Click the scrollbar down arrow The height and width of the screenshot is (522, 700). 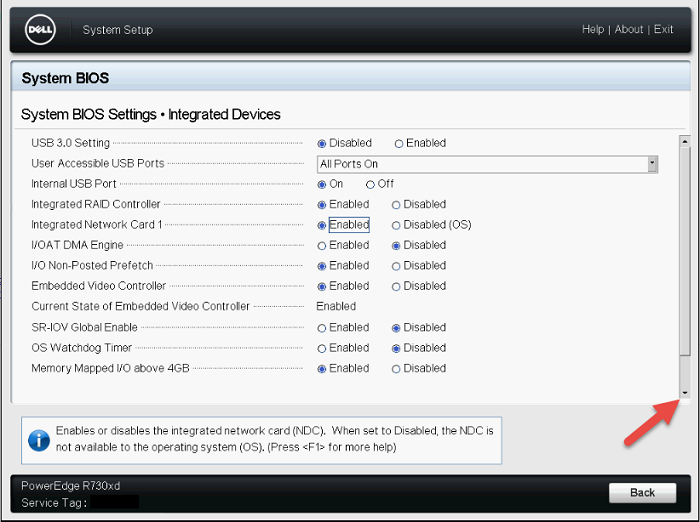[685, 393]
